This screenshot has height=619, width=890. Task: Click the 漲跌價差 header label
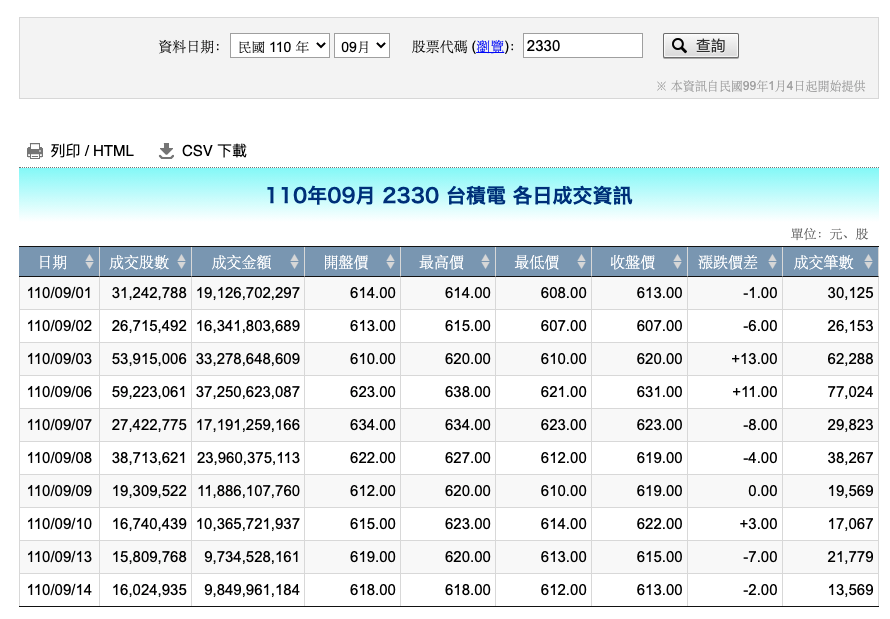728,262
